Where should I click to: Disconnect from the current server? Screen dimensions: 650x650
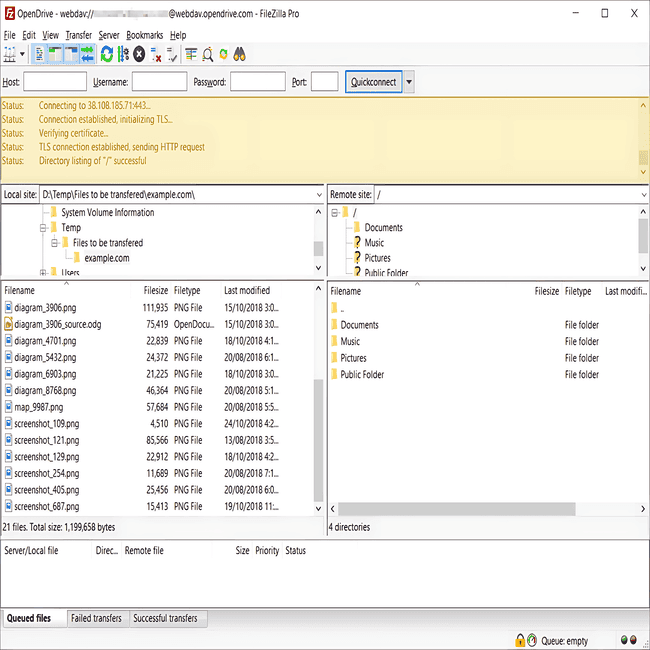156,54
